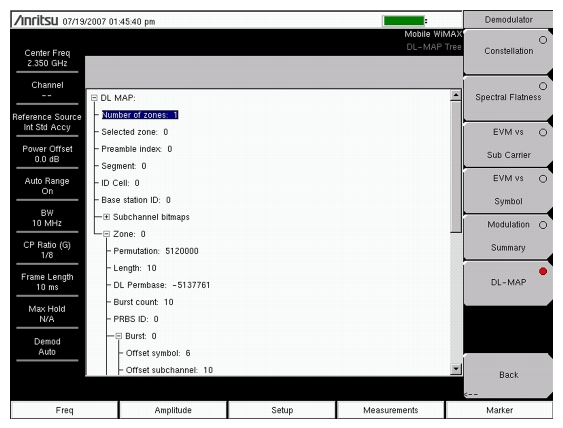The width and height of the screenshot is (563, 428).
Task: Open the Sub Carrier EVM view
Action: click(508, 144)
